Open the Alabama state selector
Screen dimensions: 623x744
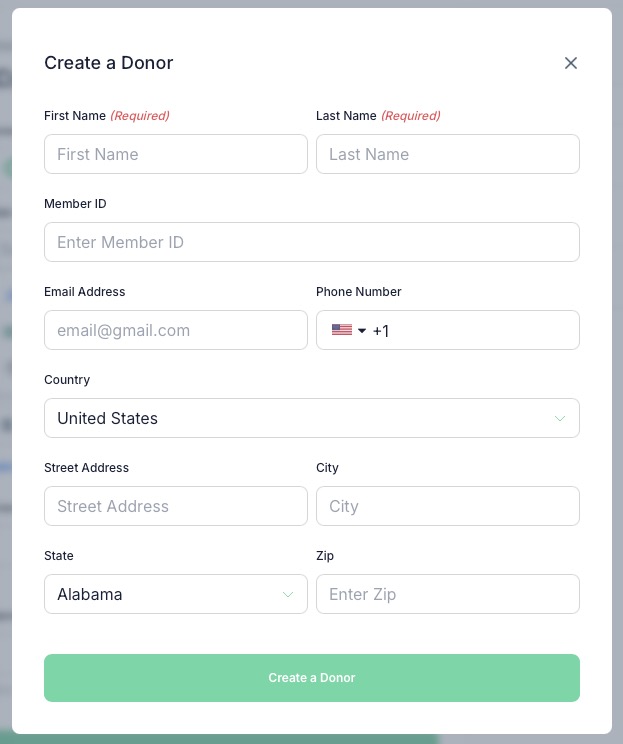176,594
